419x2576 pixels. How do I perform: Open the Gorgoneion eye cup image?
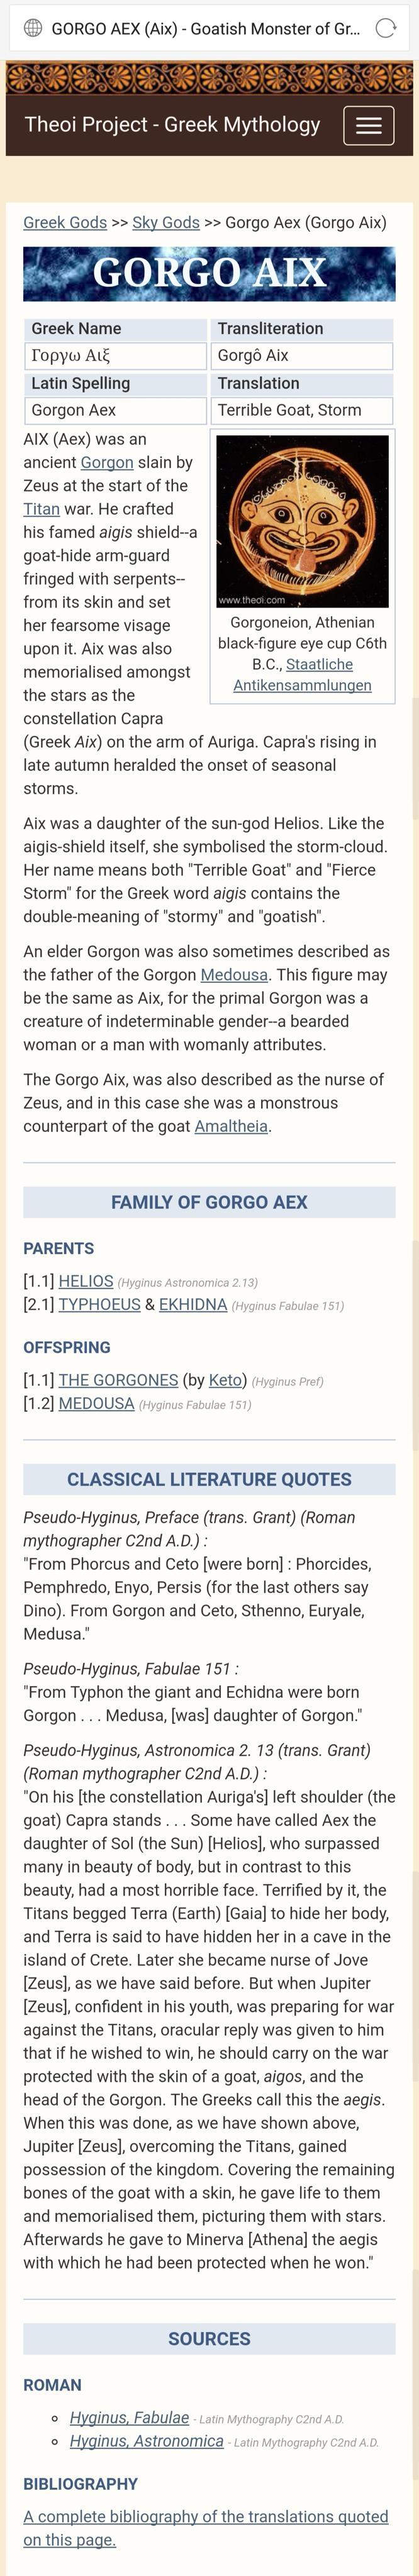[x=302, y=520]
